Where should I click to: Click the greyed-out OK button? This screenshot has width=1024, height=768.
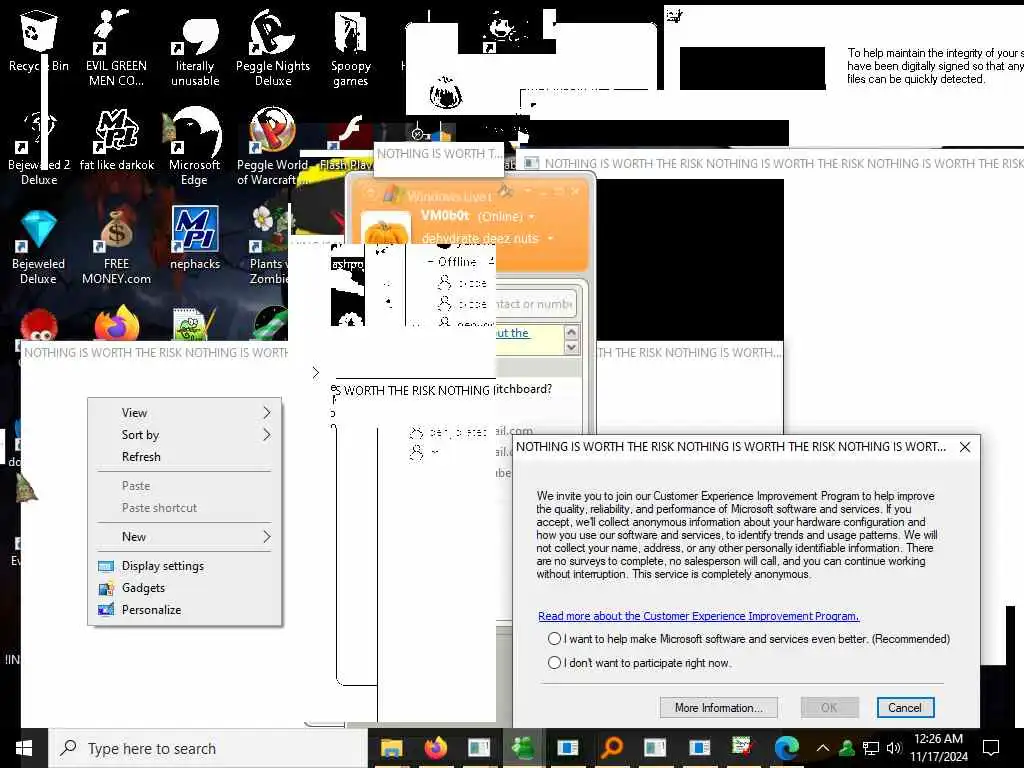pyautogui.click(x=829, y=708)
